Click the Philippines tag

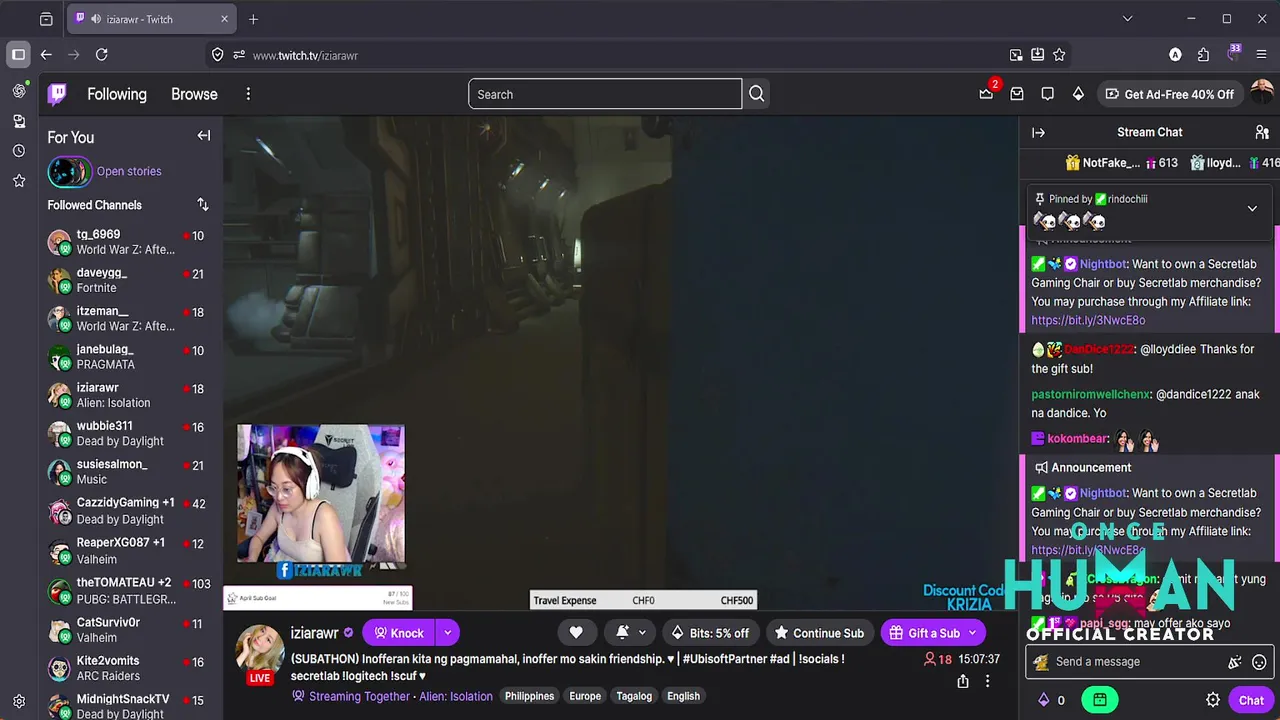click(529, 696)
